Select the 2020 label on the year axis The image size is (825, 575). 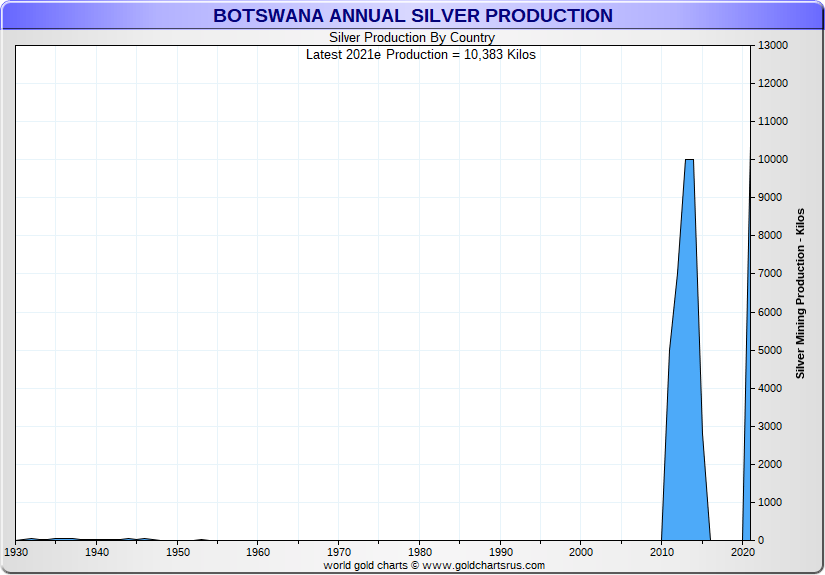(742, 552)
